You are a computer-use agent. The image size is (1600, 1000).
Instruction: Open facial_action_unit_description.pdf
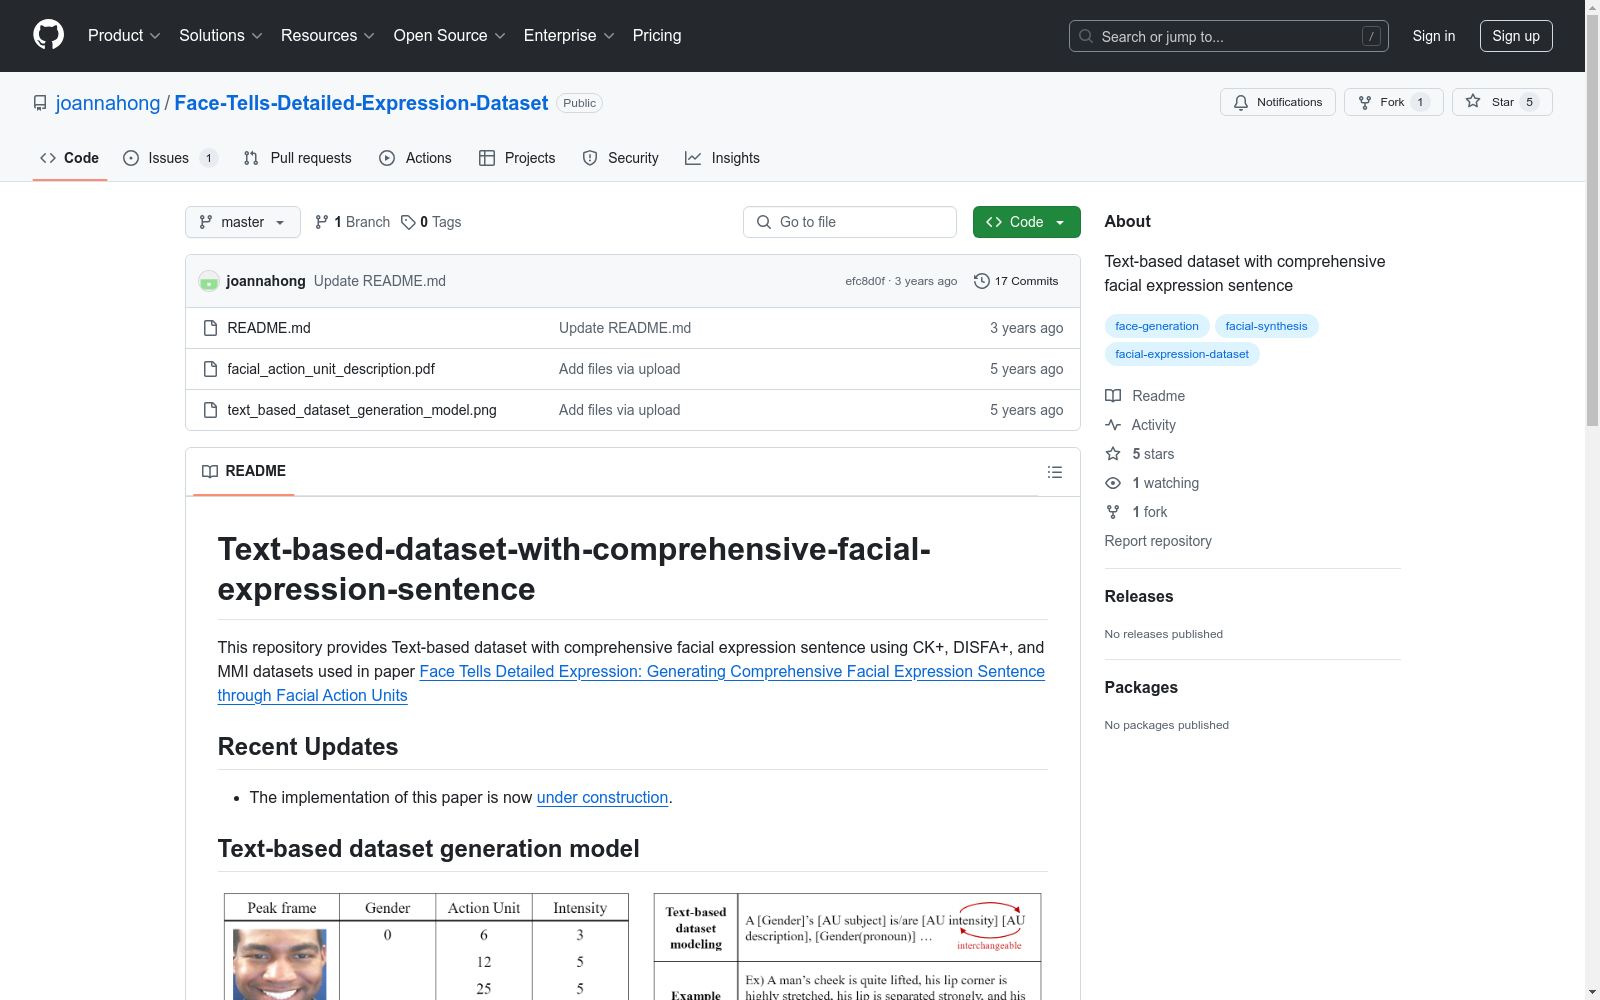(x=331, y=369)
